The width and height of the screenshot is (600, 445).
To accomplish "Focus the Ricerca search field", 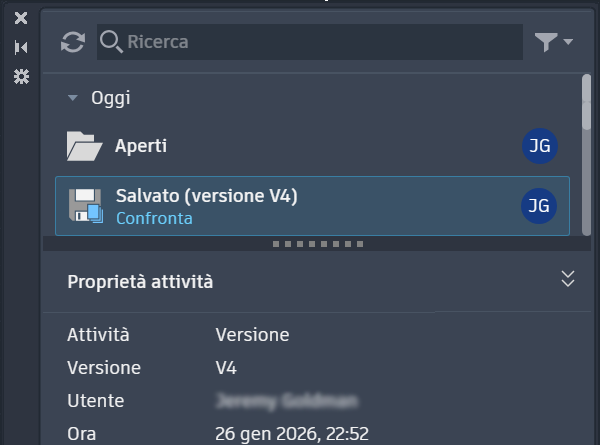I will [x=320, y=42].
